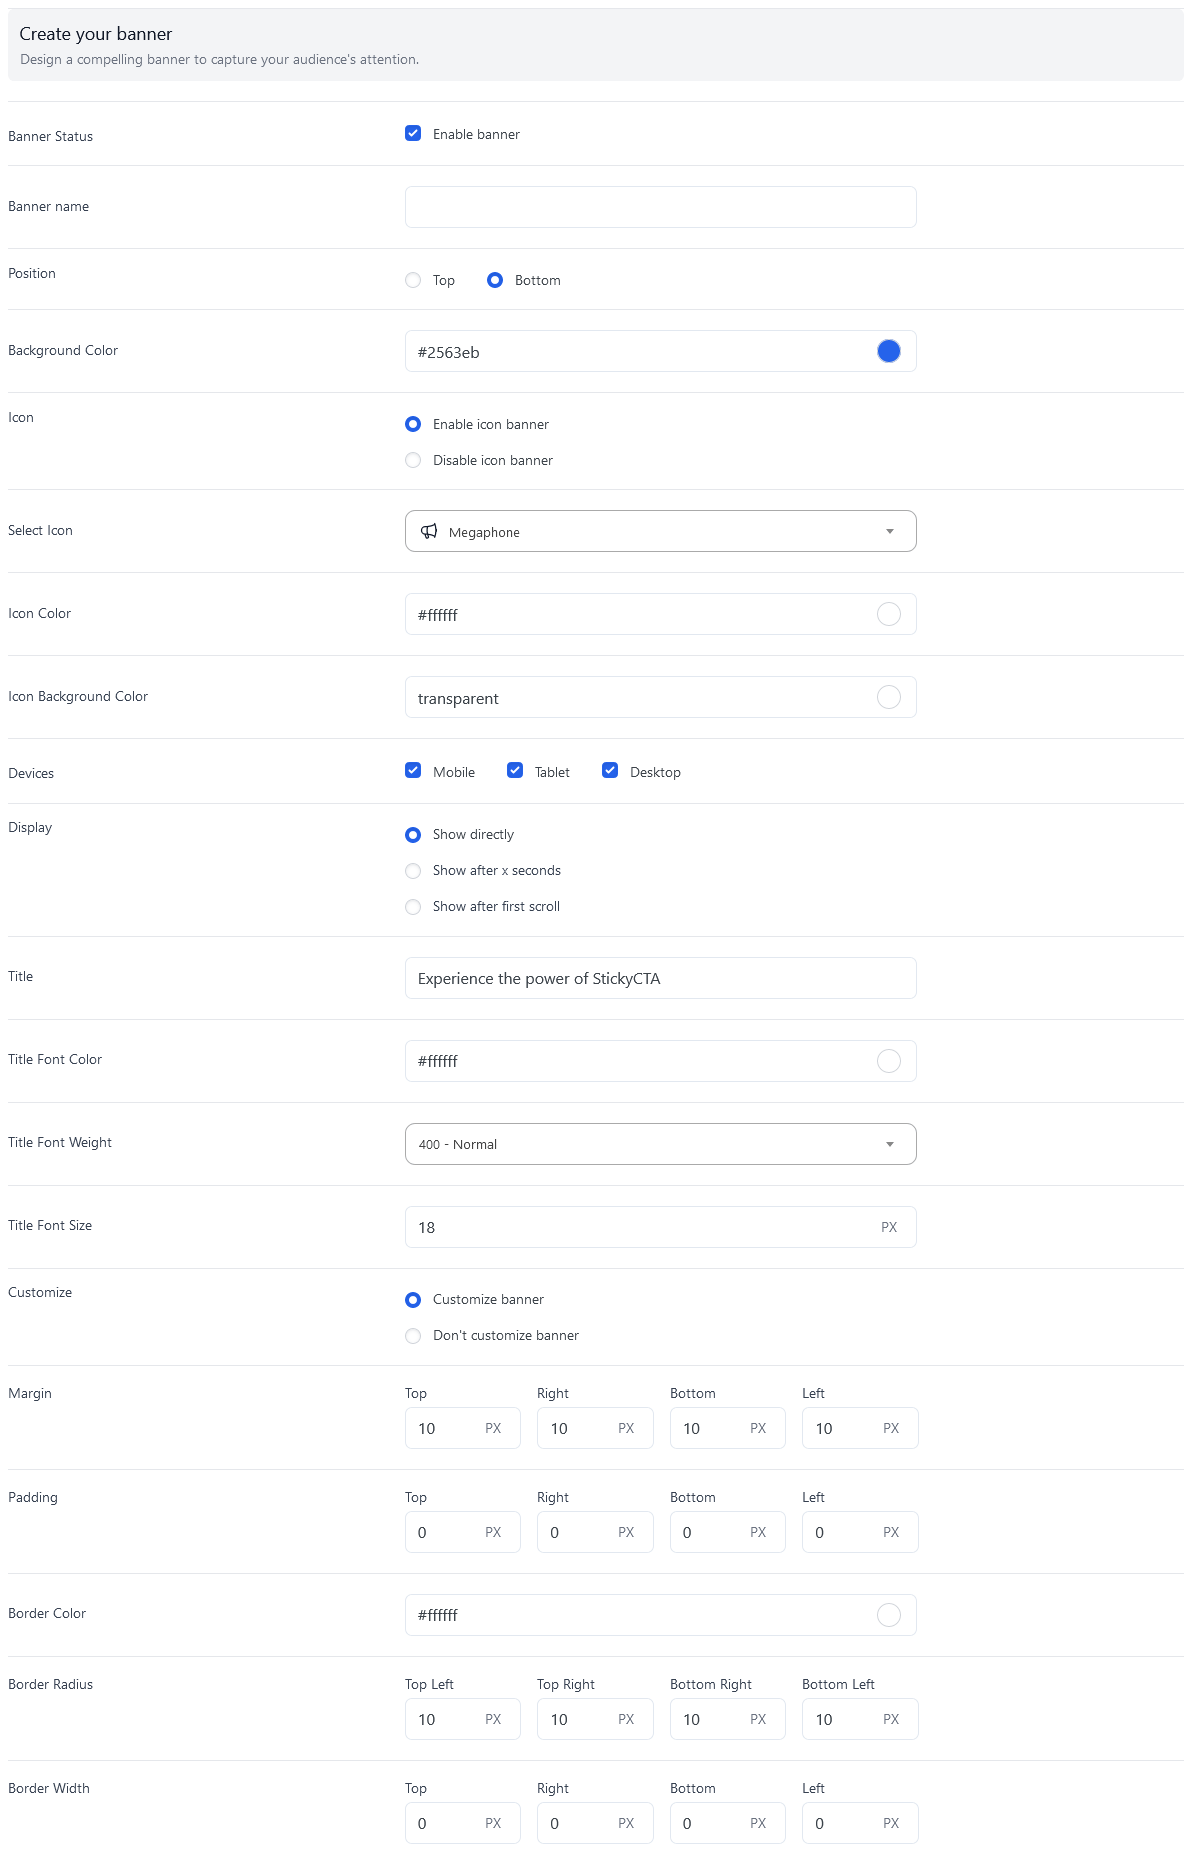Open the Title Font Color swatch
The image size is (1194, 1854).
pyautogui.click(x=889, y=1061)
